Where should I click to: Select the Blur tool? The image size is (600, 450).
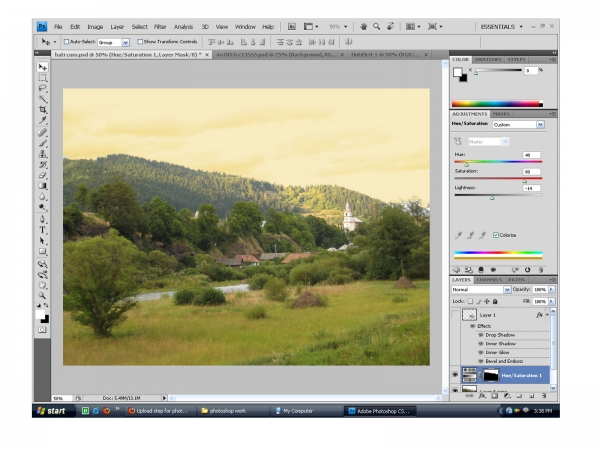(42, 197)
